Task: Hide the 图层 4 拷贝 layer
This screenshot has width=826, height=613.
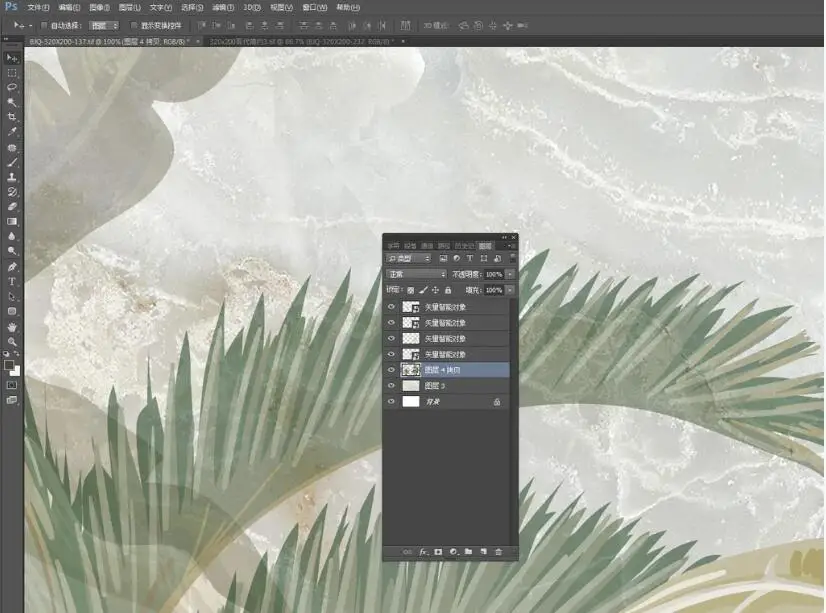Action: pos(391,370)
